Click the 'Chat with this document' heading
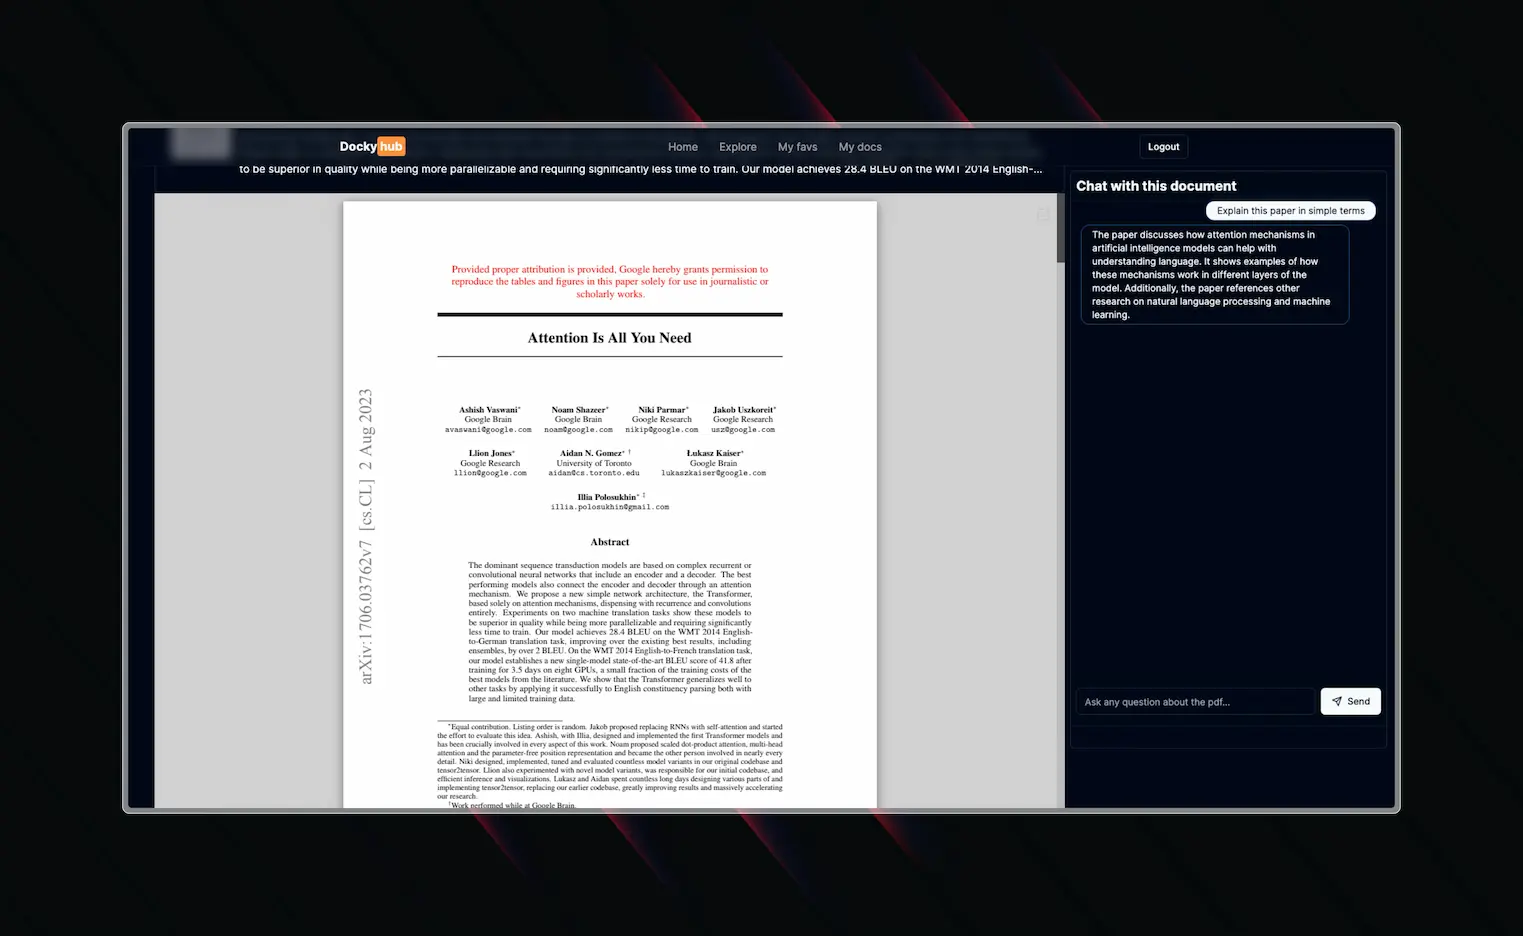The image size is (1523, 936). [1156, 186]
